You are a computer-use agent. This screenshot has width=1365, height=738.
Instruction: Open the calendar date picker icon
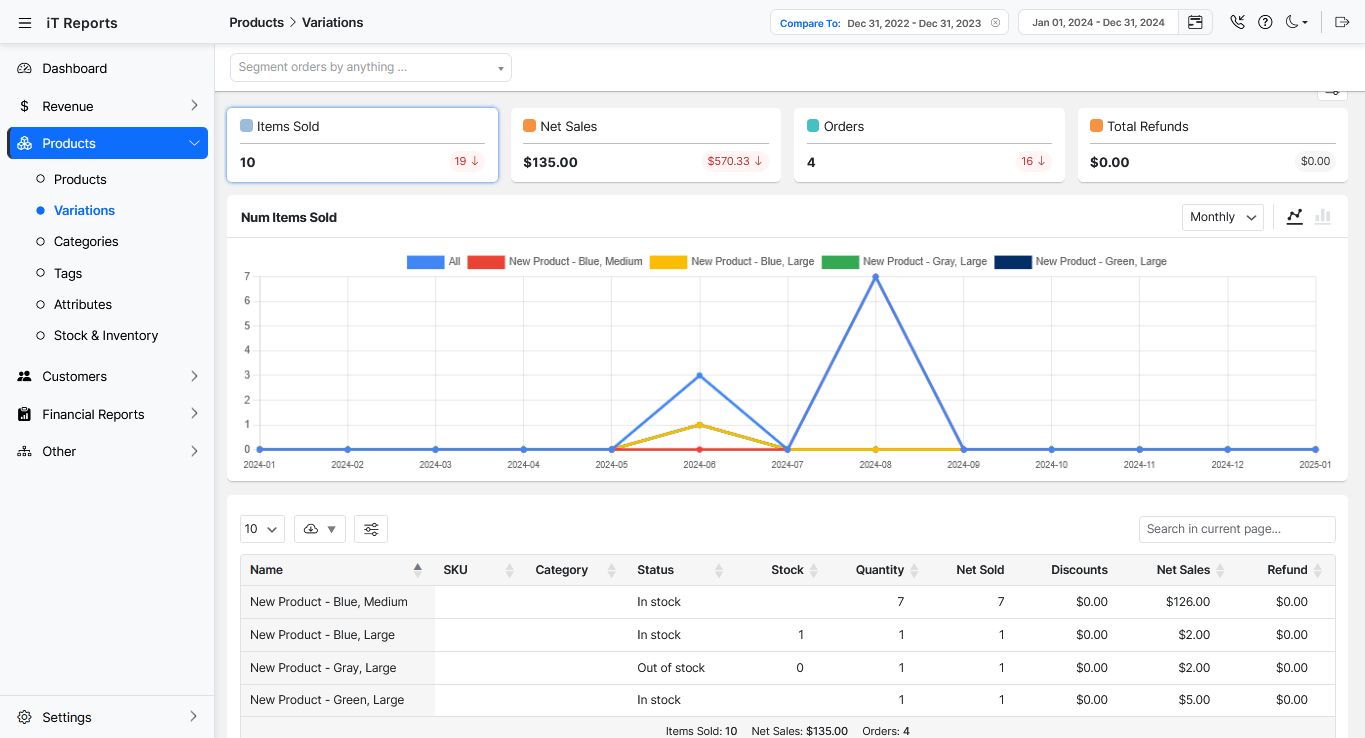click(x=1195, y=22)
